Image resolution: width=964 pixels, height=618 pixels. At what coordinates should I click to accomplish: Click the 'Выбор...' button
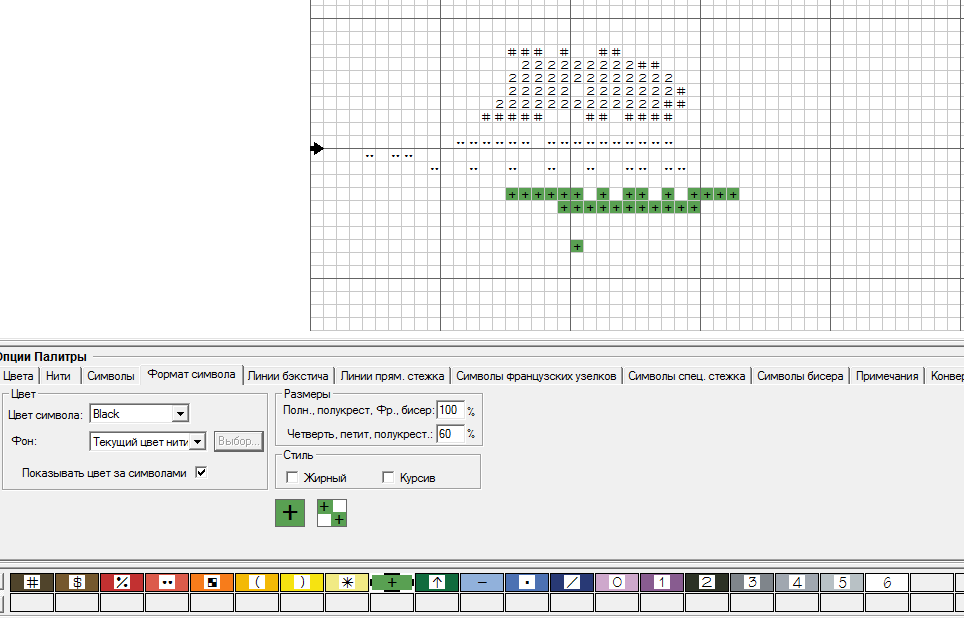coord(238,441)
